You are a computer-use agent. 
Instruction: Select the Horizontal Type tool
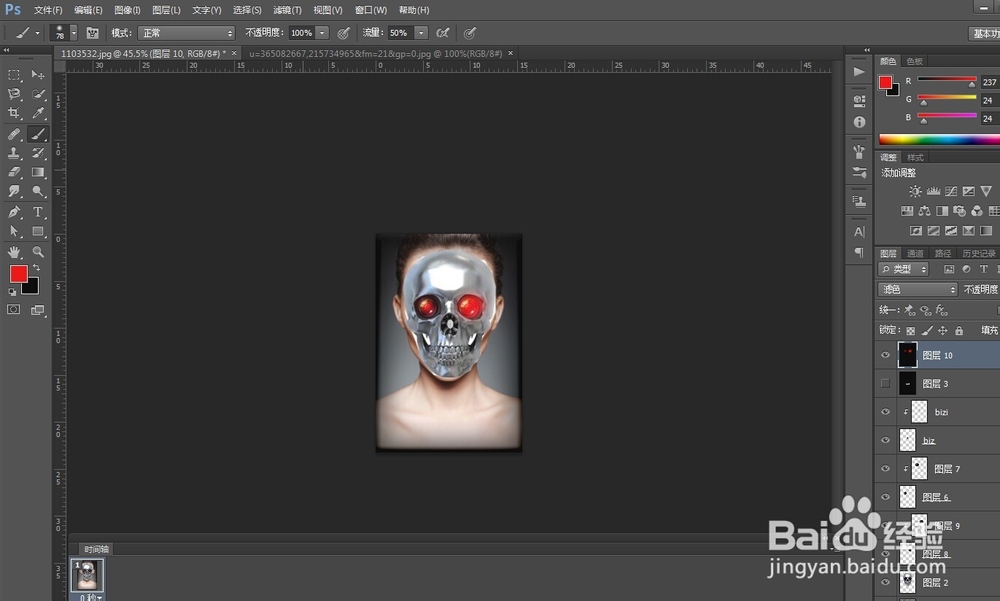tap(38, 212)
